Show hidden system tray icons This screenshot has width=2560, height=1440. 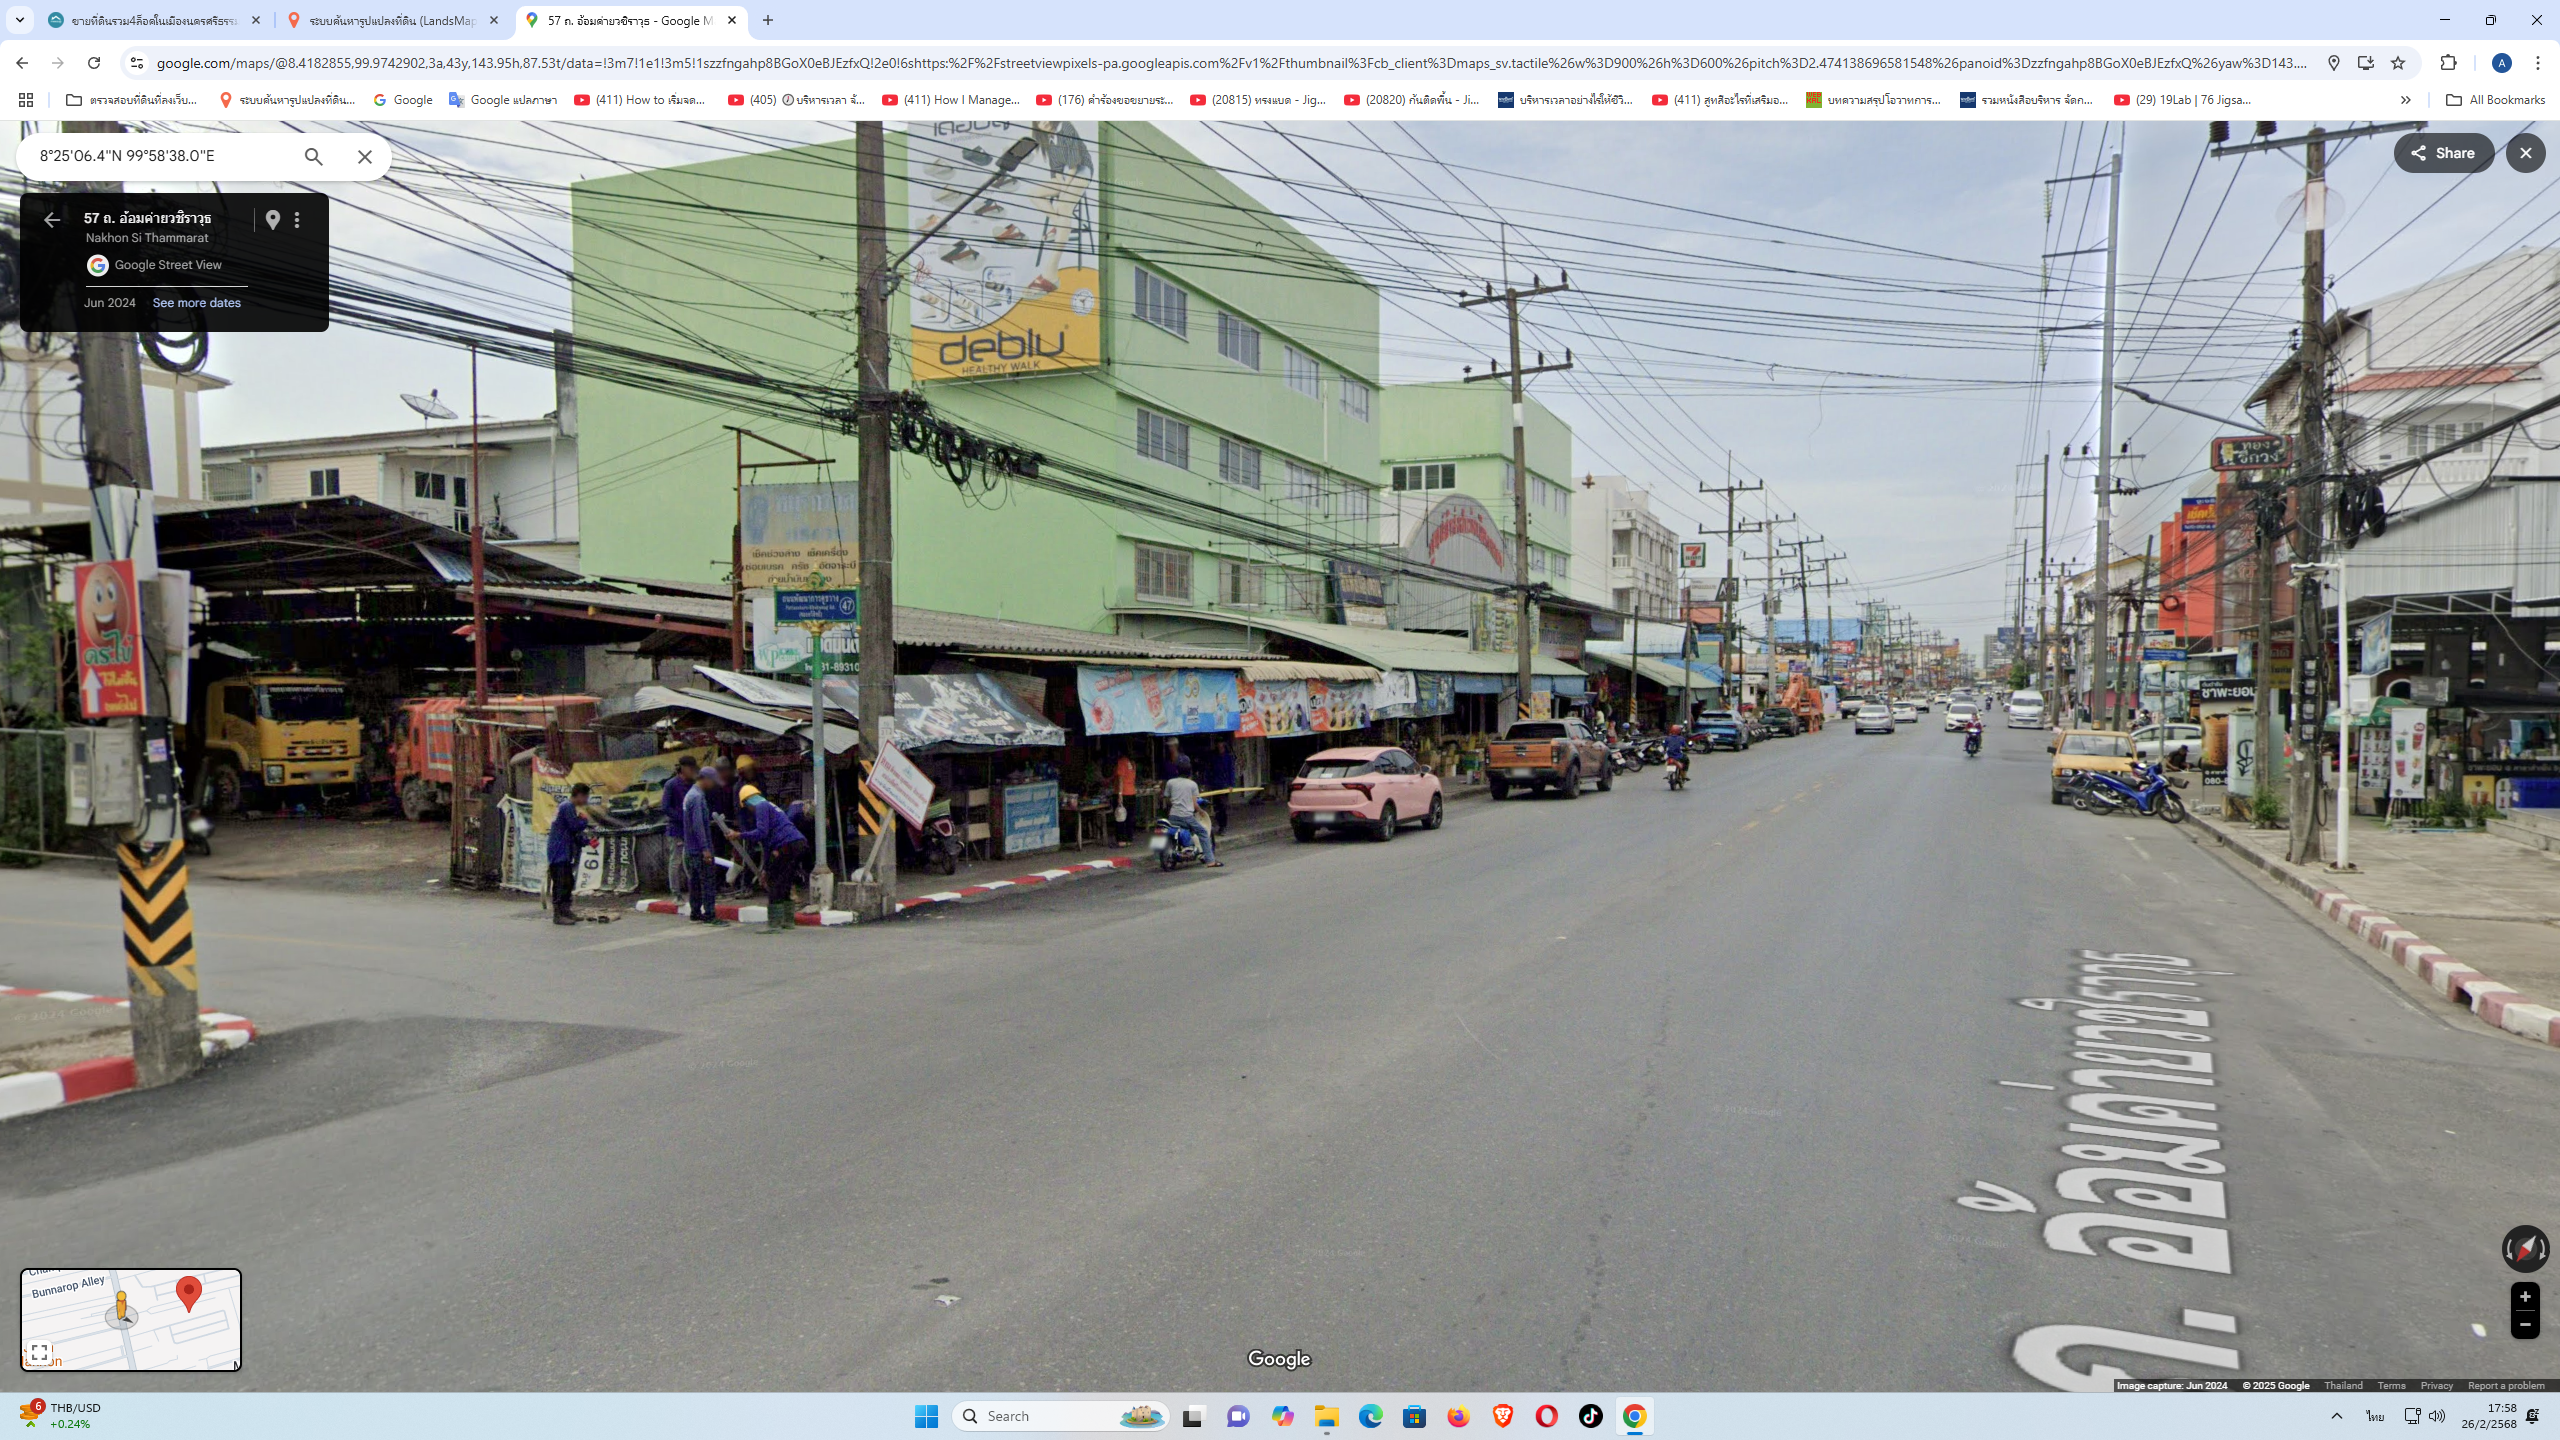click(2337, 1416)
